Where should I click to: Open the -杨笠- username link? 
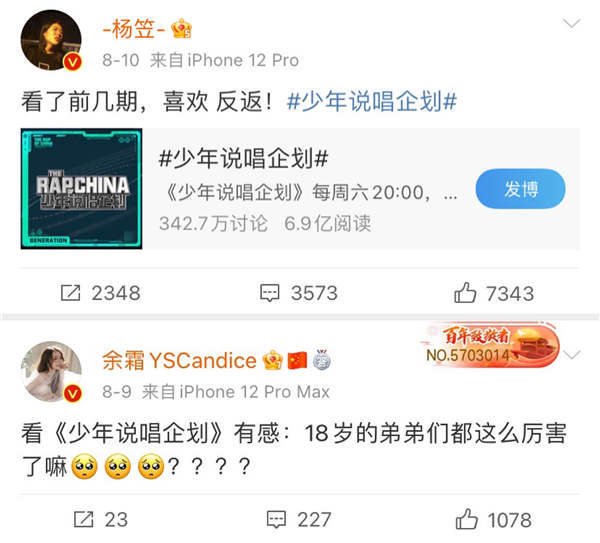pos(134,29)
